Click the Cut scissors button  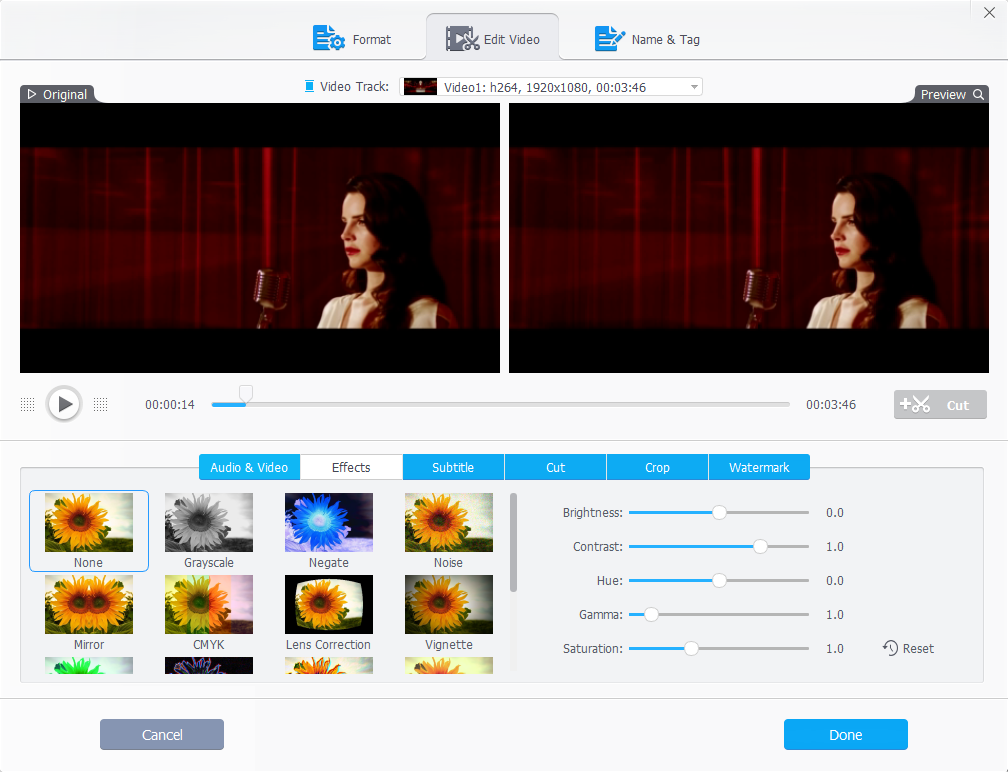point(940,405)
